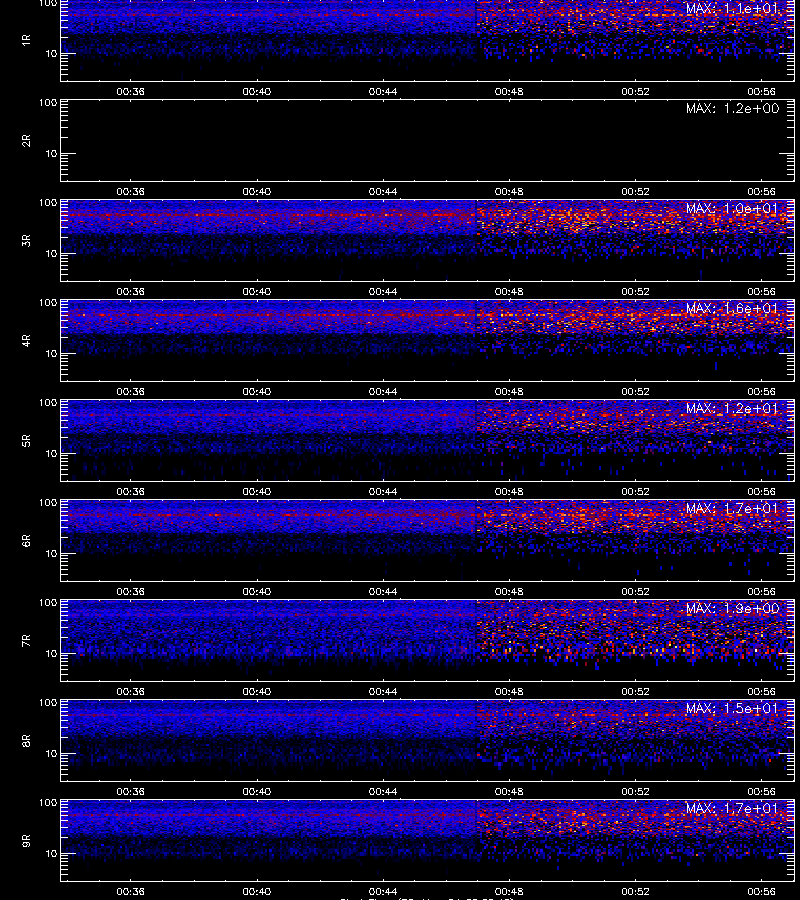Select the MAX: 1.2e+00 label in panel 2R
The width and height of the screenshot is (800, 900).
point(732,108)
